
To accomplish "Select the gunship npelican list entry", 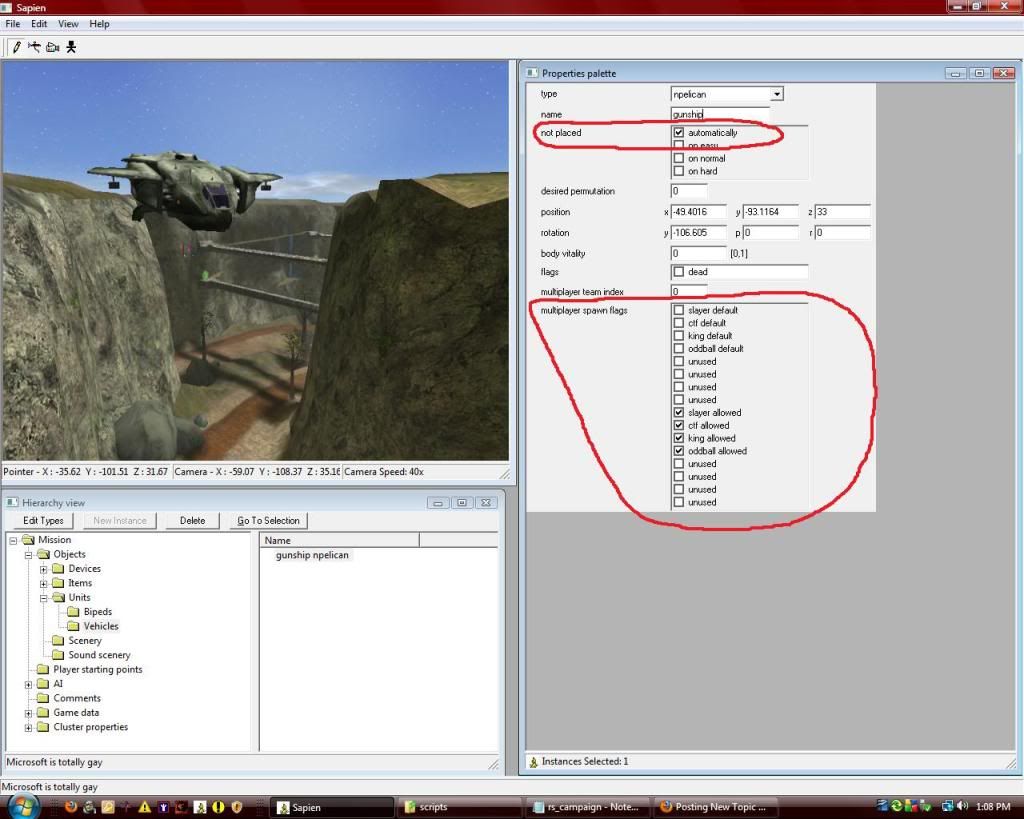I will click(x=312, y=555).
